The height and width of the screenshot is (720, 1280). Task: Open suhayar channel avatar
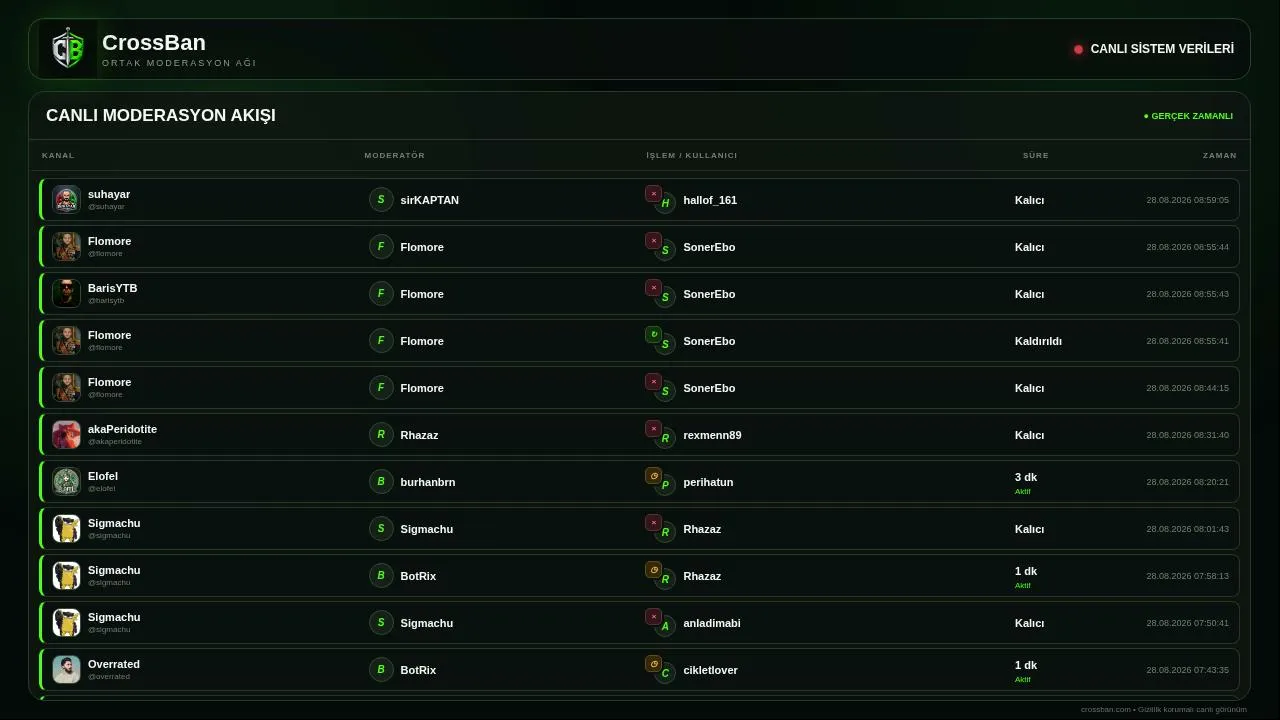point(66,199)
